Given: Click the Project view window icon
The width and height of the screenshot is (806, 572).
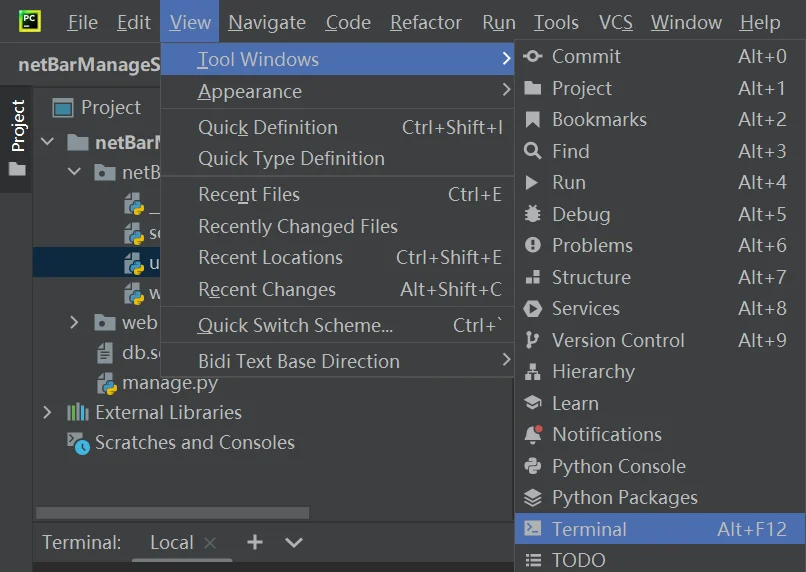Looking at the screenshot, I should pos(63,108).
